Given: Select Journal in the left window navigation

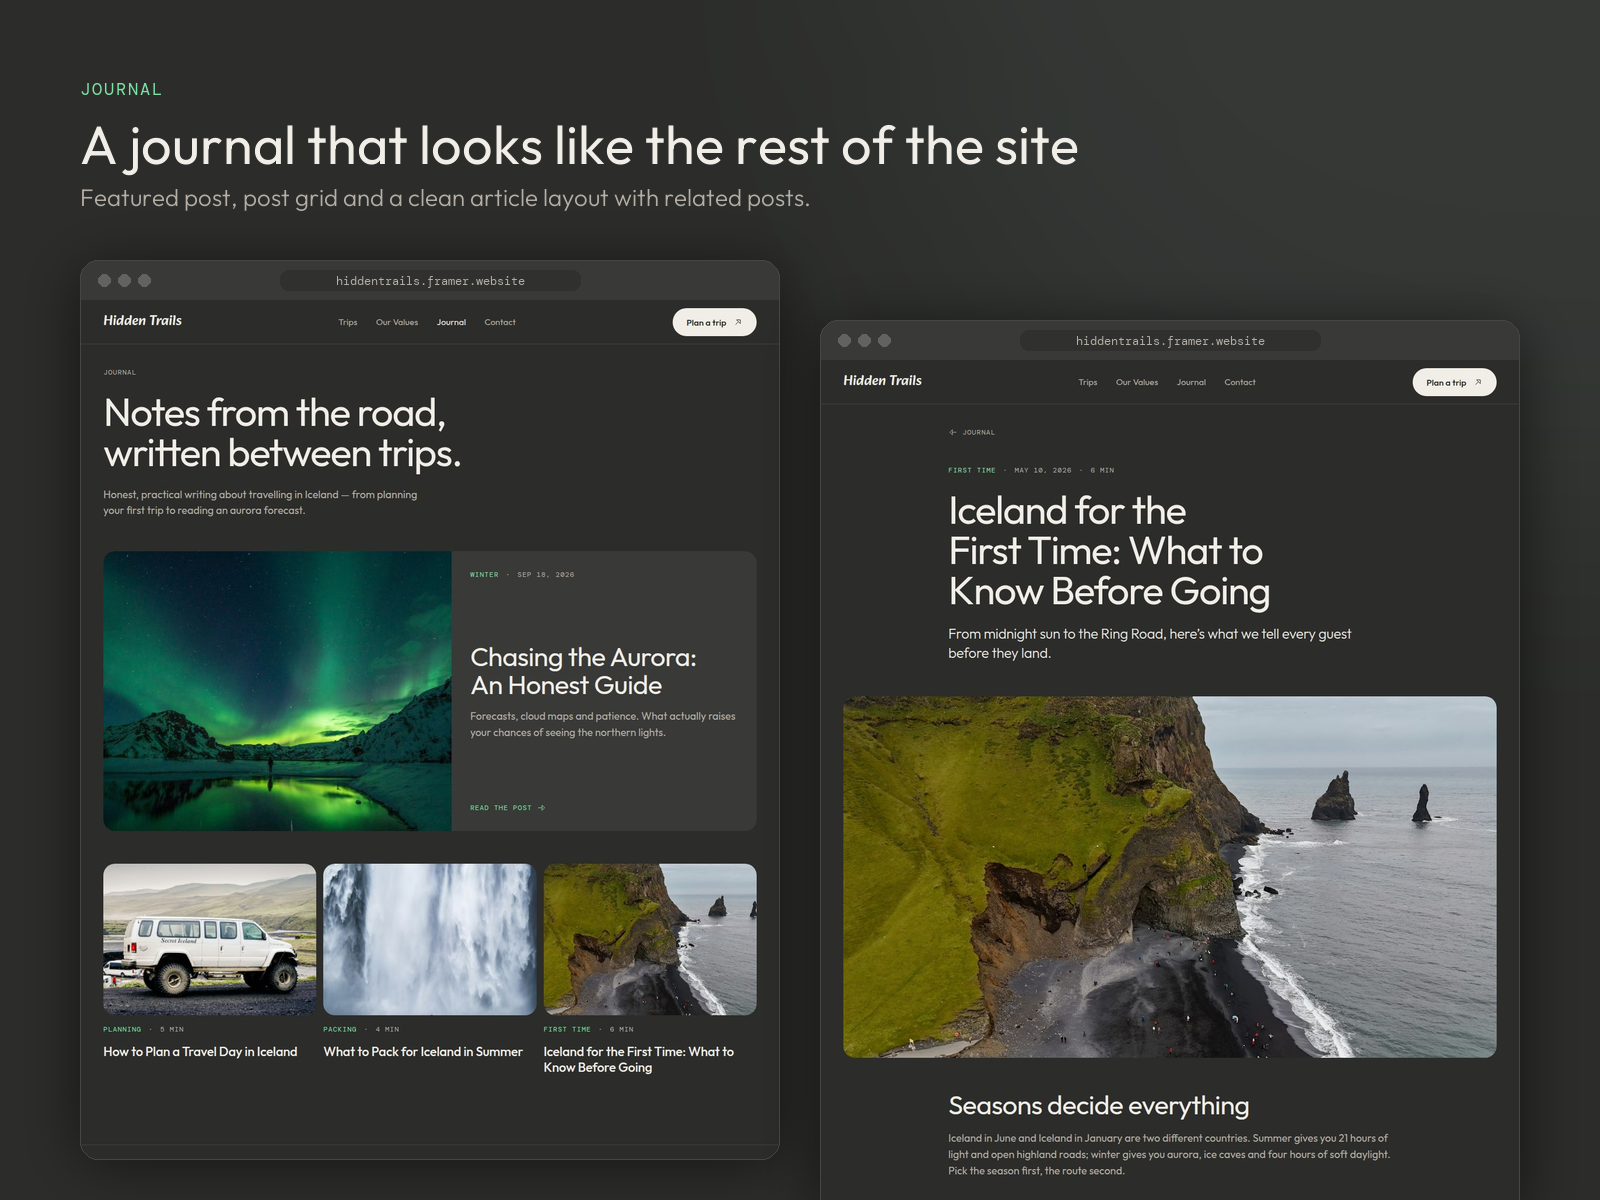Looking at the screenshot, I should point(451,322).
